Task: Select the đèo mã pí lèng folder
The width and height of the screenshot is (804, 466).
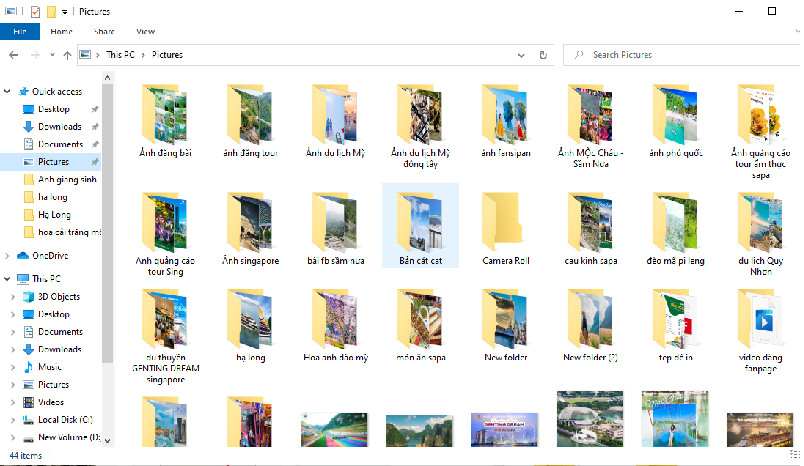Action: tap(676, 228)
